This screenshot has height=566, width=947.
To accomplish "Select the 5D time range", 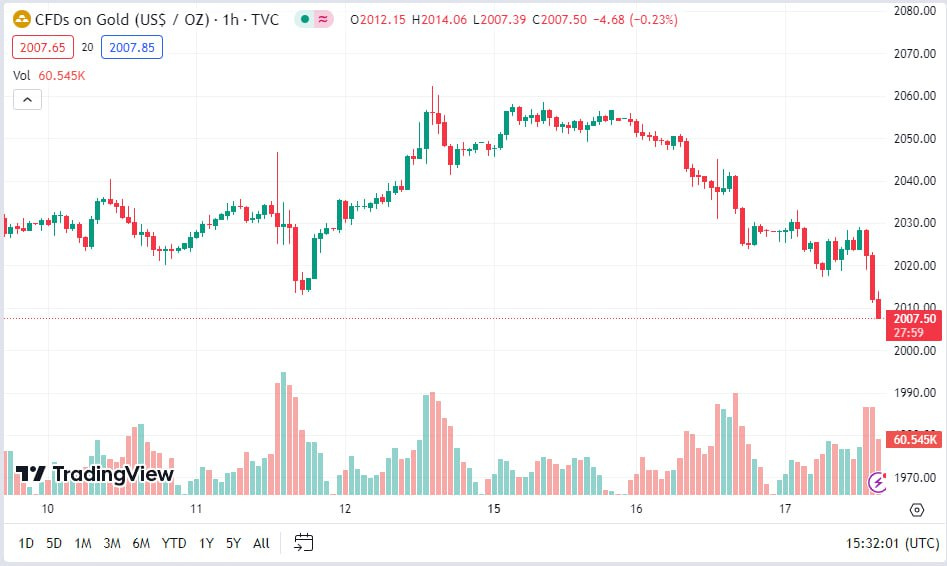I will coord(54,543).
